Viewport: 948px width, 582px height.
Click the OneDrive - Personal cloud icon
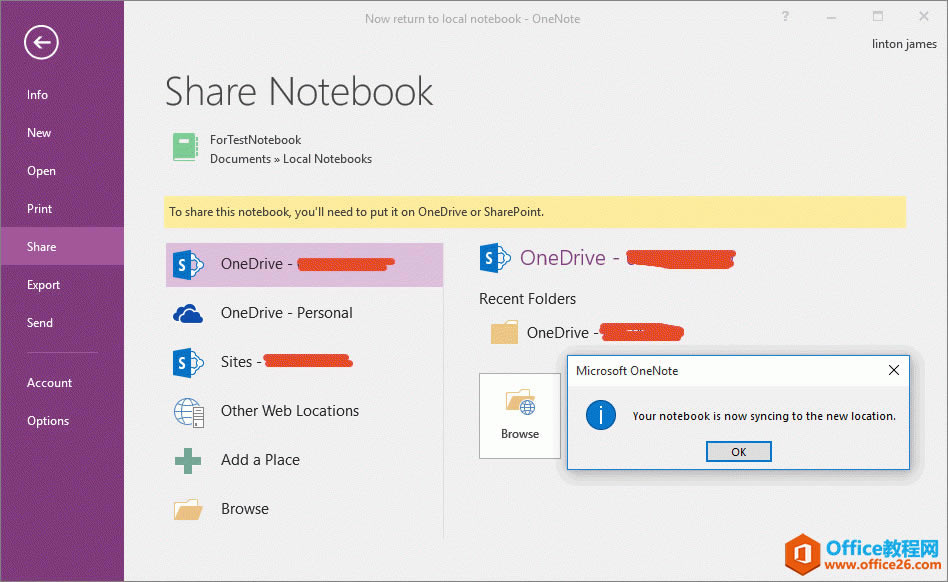pos(188,313)
